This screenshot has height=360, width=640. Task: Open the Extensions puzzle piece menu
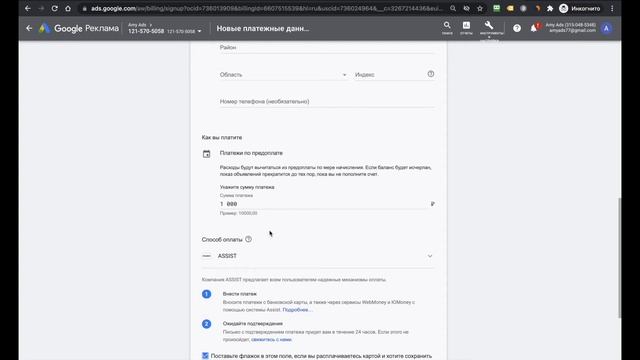point(550,8)
